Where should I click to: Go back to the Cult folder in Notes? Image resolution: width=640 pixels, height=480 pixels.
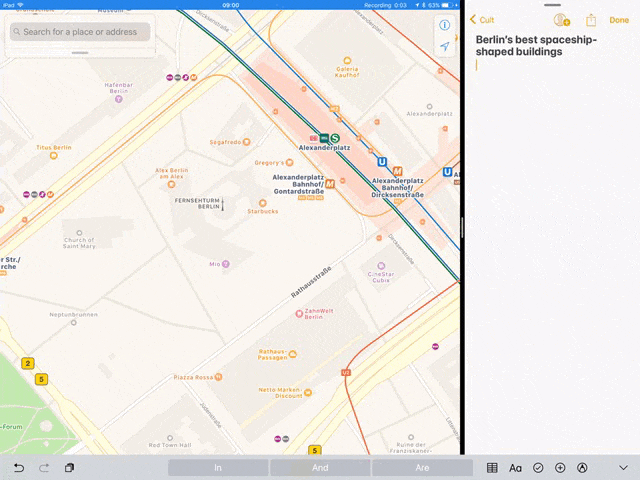(482, 20)
